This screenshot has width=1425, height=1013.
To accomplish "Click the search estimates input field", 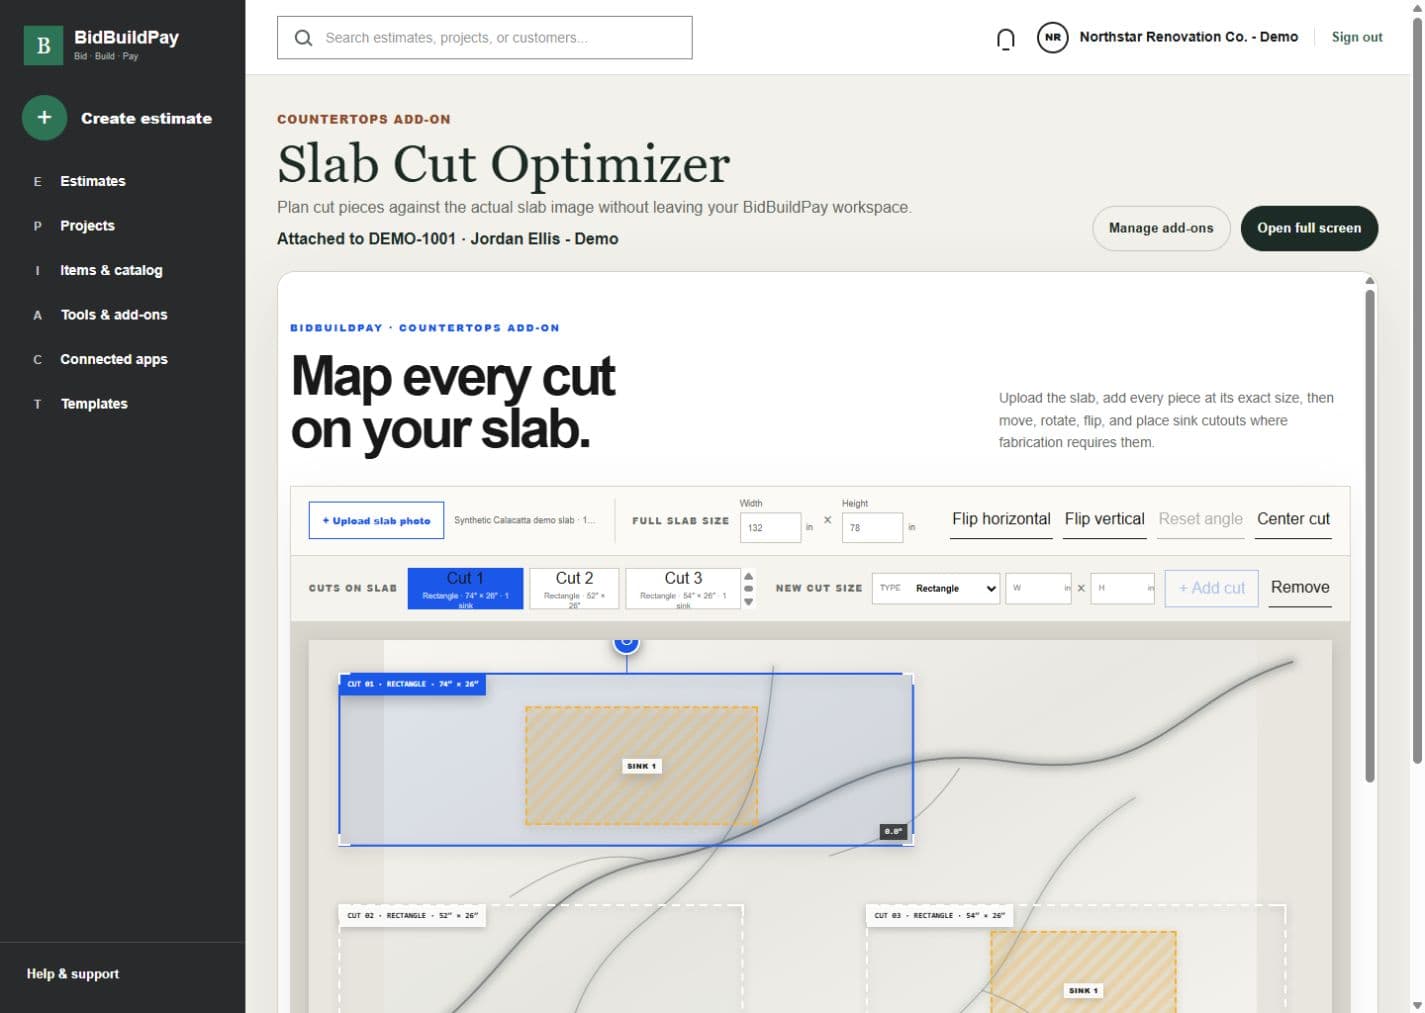I will (x=484, y=38).
